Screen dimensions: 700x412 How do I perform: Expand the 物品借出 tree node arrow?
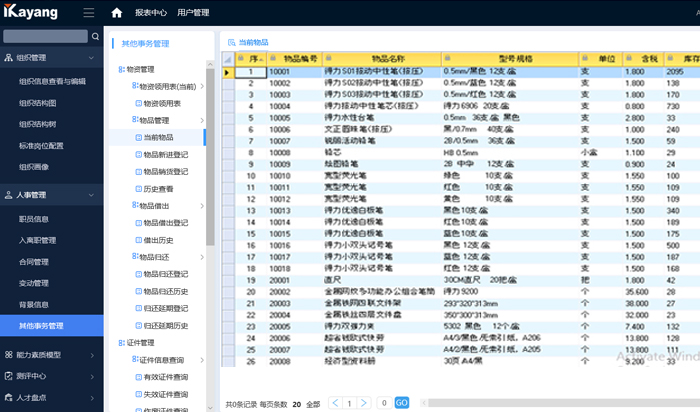click(203, 205)
